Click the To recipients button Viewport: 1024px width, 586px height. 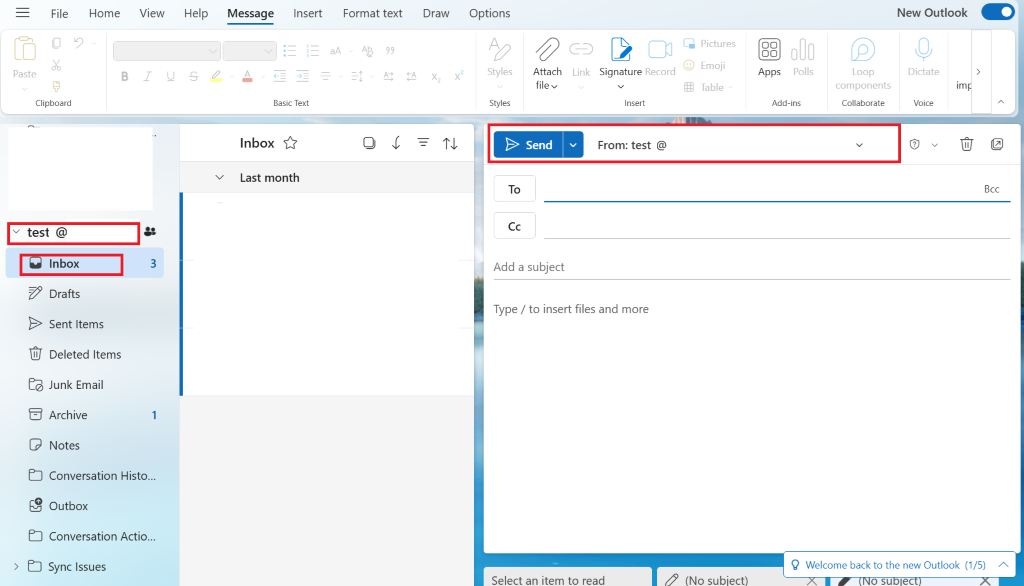515,189
